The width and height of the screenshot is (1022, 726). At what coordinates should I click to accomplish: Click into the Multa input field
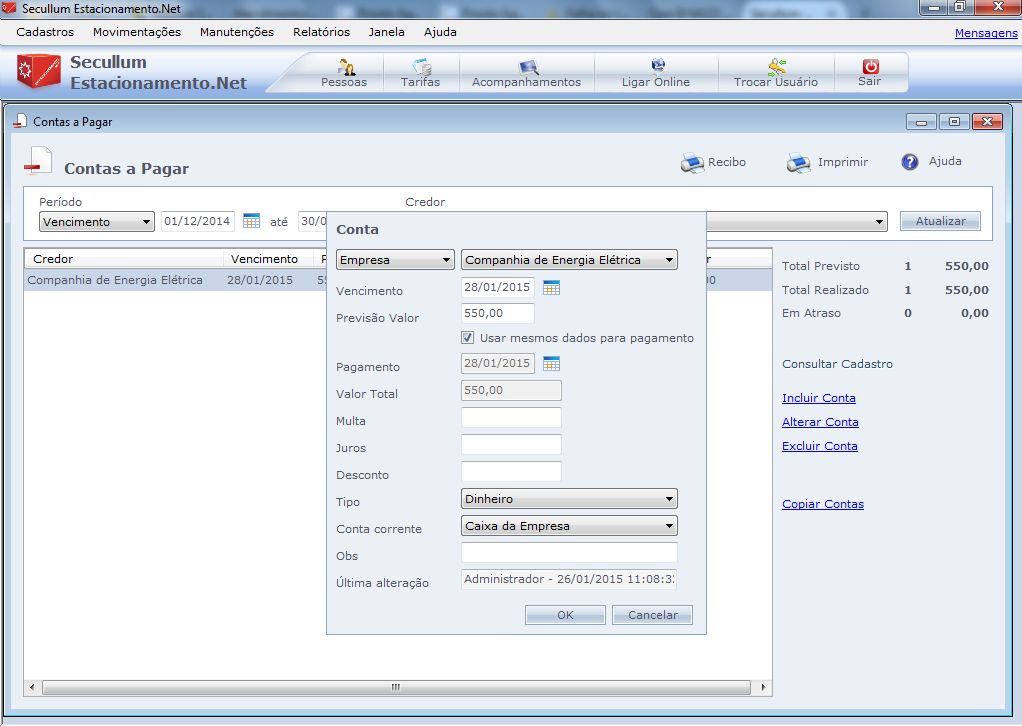511,418
